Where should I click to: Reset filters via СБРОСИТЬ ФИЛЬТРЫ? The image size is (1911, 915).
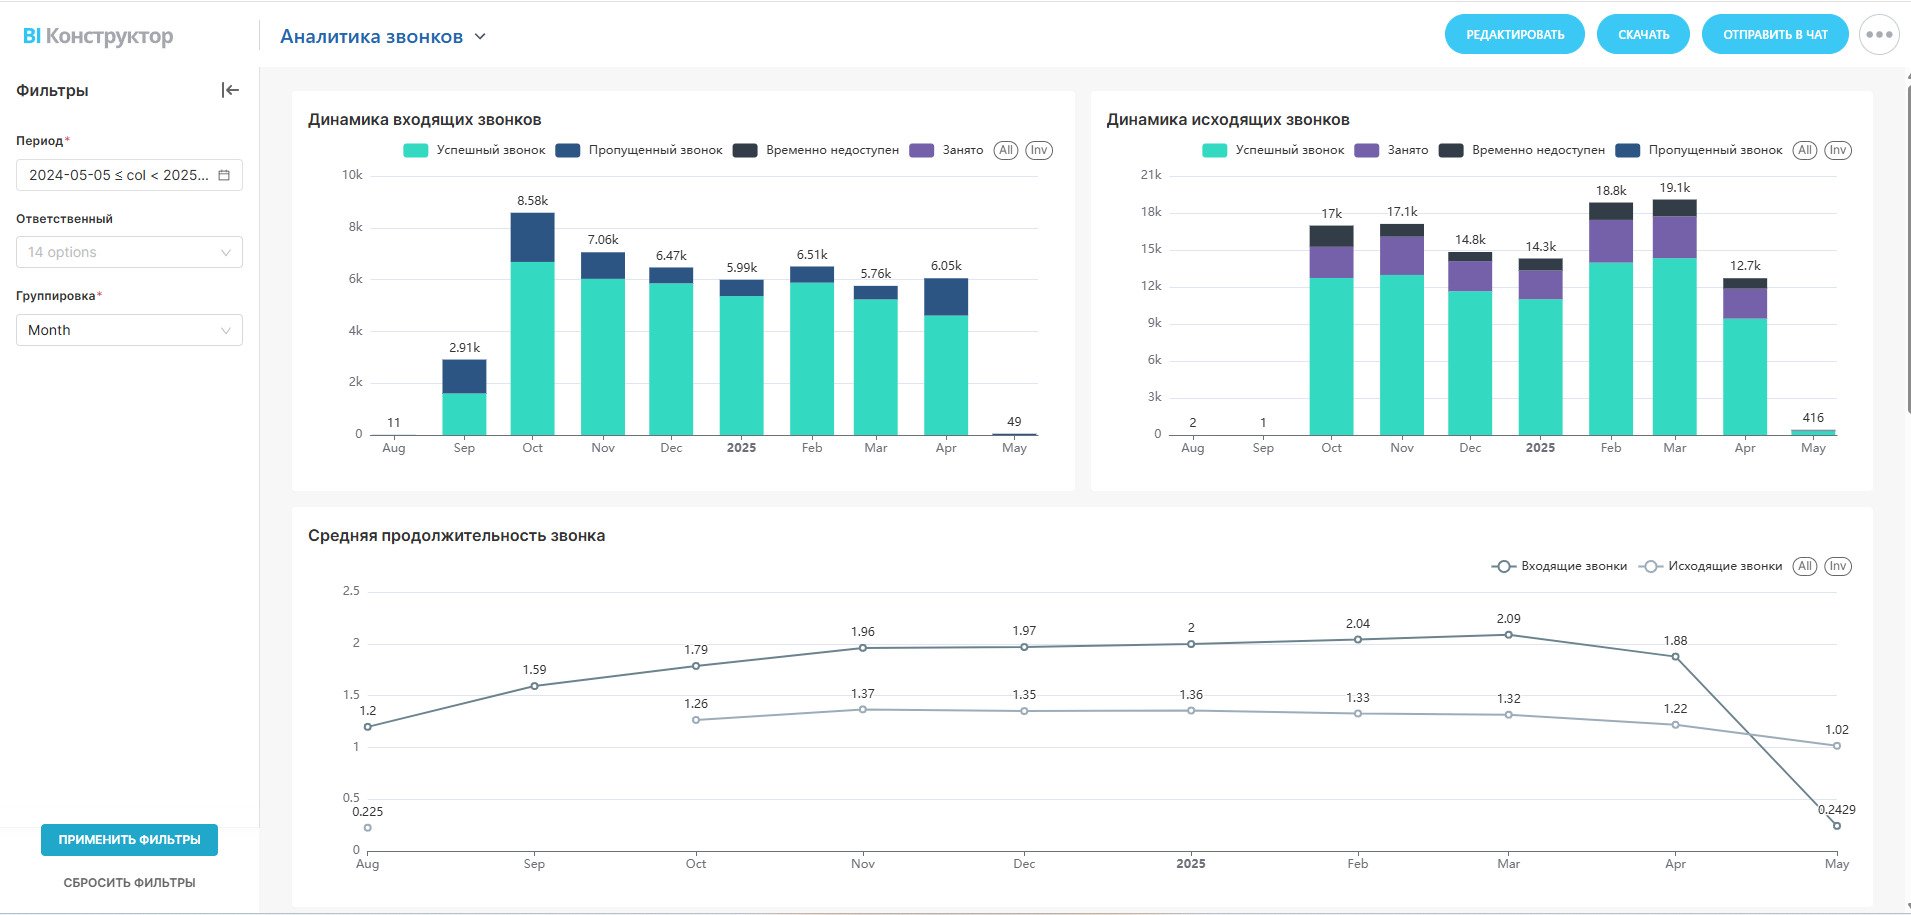pyautogui.click(x=129, y=883)
